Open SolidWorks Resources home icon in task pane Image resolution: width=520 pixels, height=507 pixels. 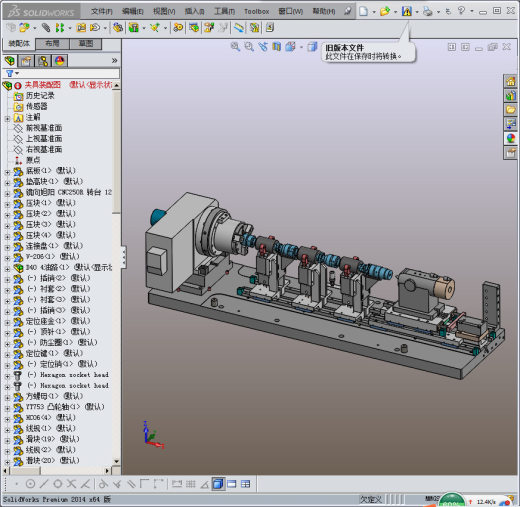click(510, 81)
